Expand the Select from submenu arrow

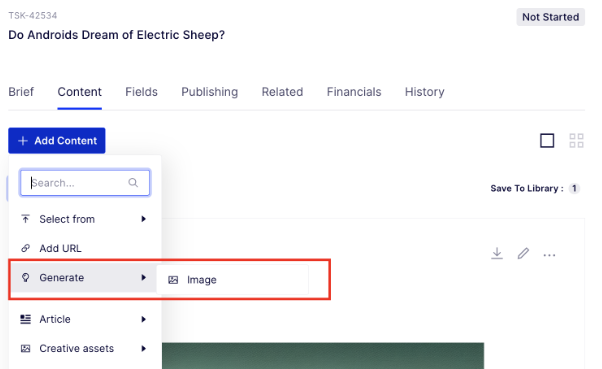[144, 219]
